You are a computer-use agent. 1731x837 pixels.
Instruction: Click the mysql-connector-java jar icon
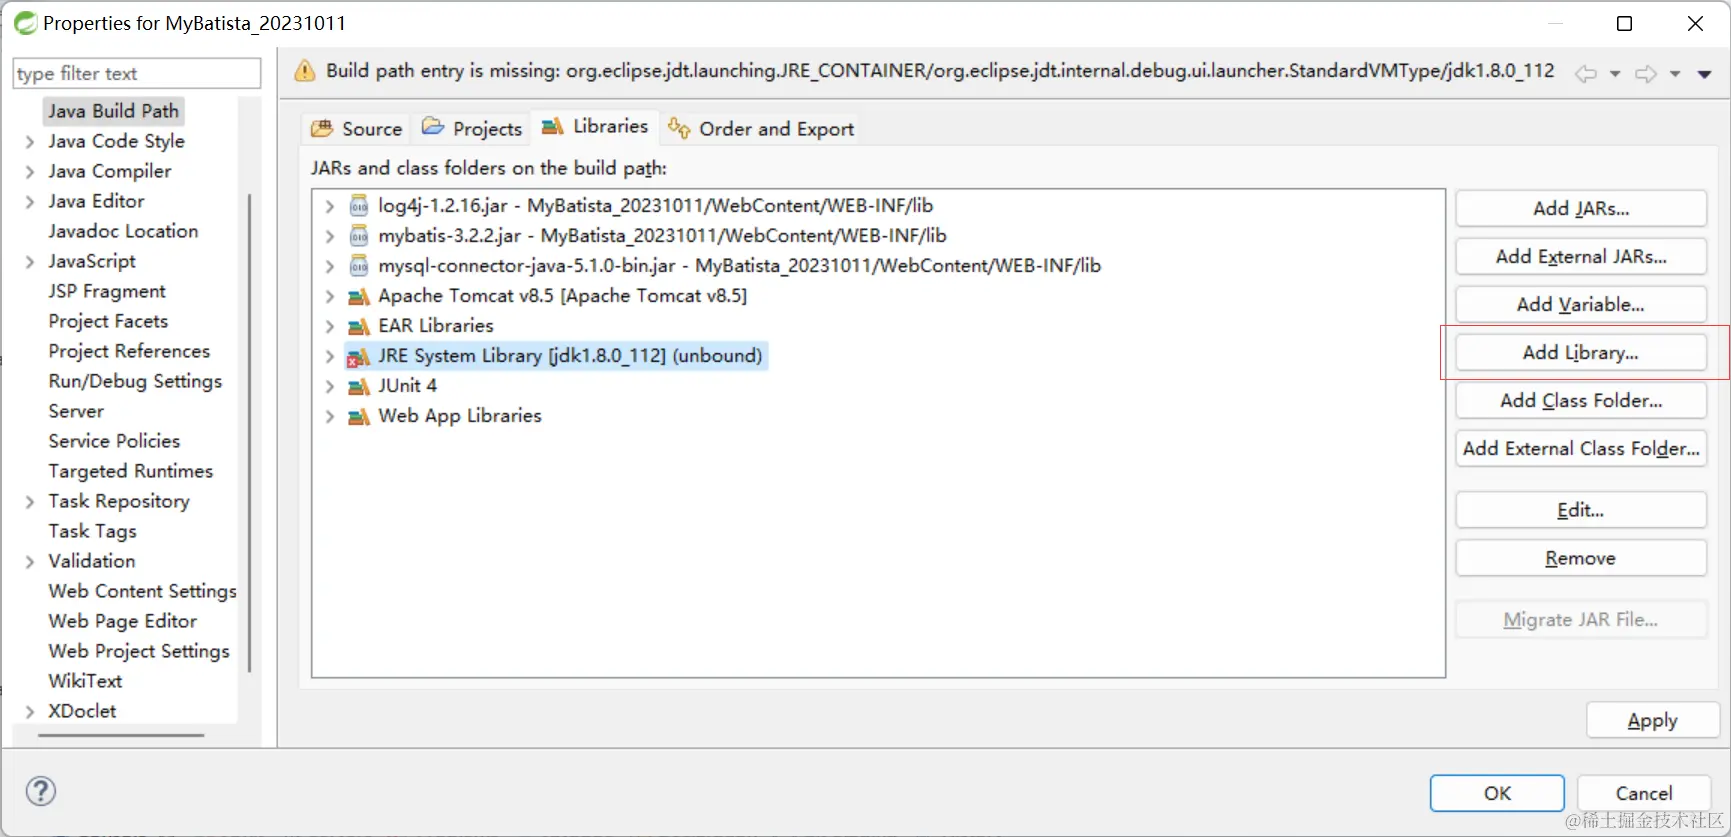point(359,266)
